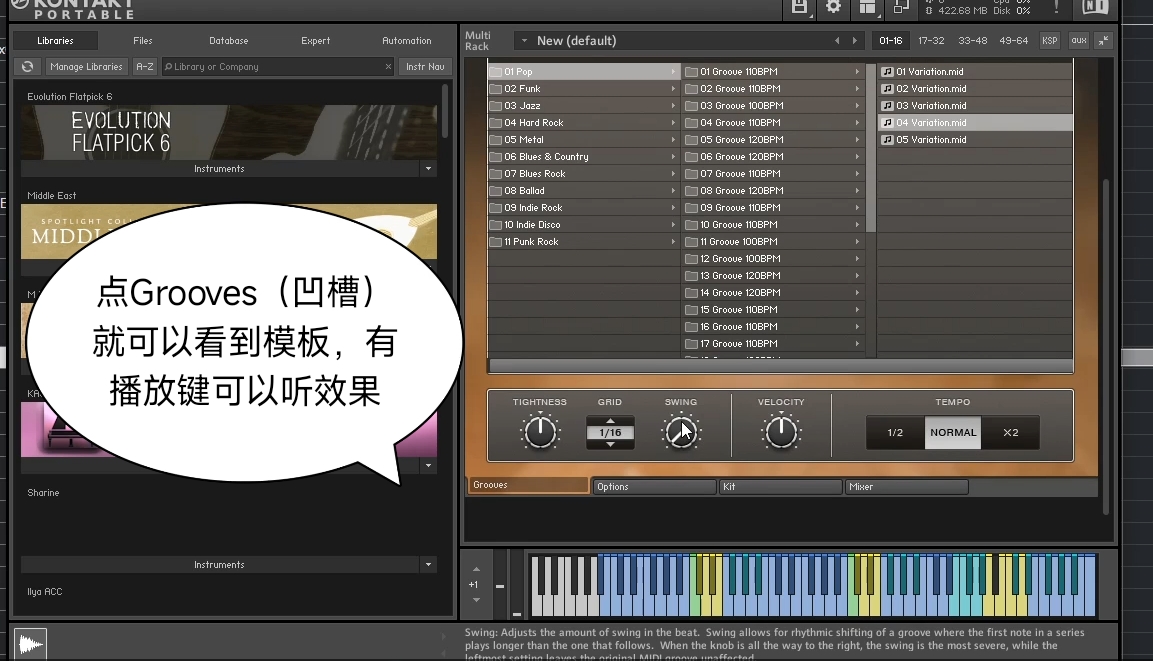1153x661 pixels.
Task: Expand Evolution Flatpick 6 Instruments dropdown arrow
Action: click(428, 168)
